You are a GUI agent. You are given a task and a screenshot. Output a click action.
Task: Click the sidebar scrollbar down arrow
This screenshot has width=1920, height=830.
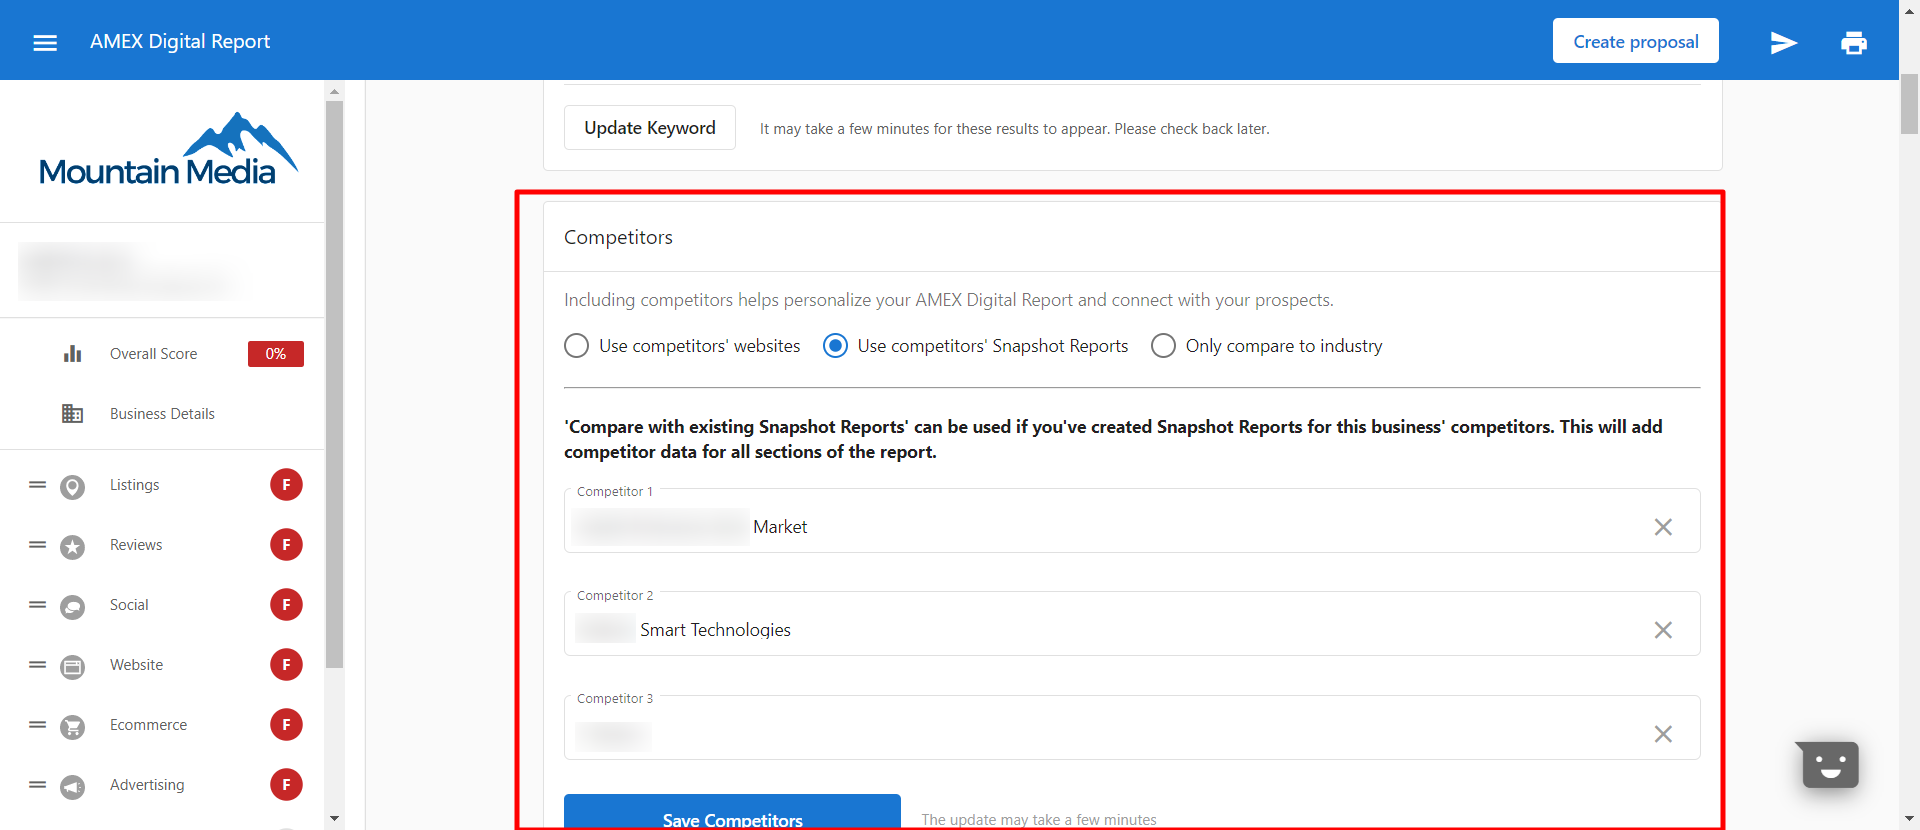[334, 818]
